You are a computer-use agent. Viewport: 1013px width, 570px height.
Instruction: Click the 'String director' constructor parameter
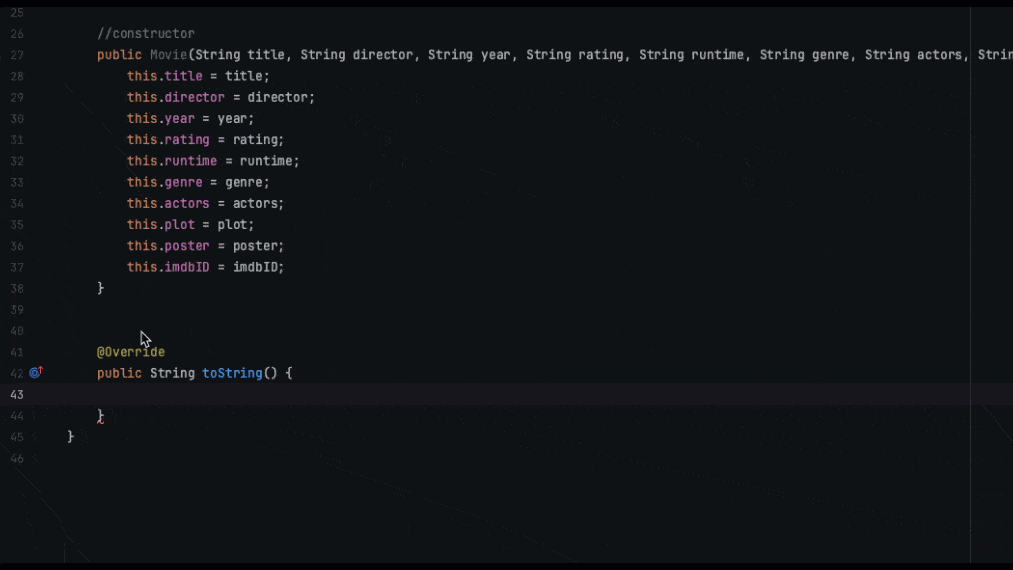357,55
